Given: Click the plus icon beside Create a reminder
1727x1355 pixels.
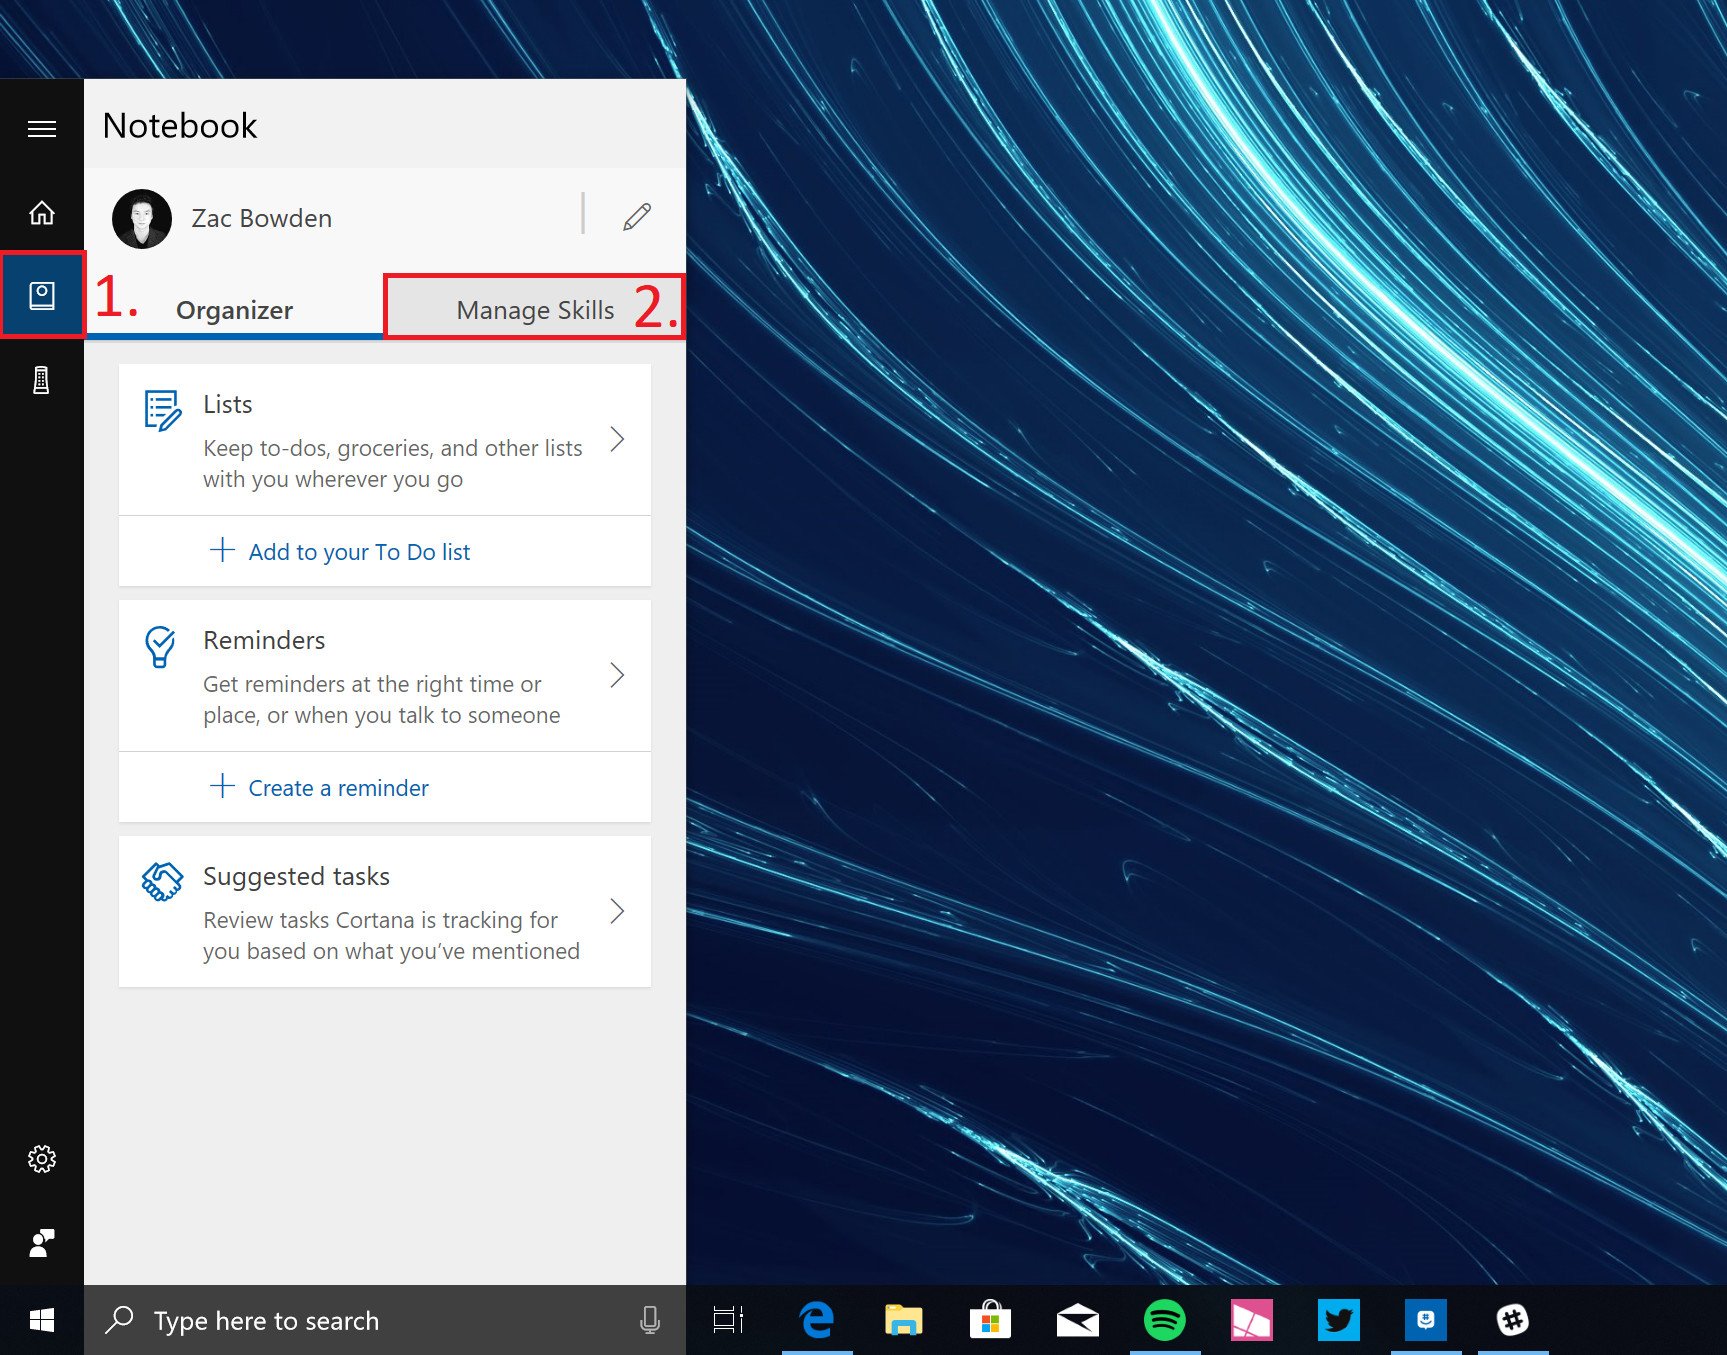Looking at the screenshot, I should 222,786.
